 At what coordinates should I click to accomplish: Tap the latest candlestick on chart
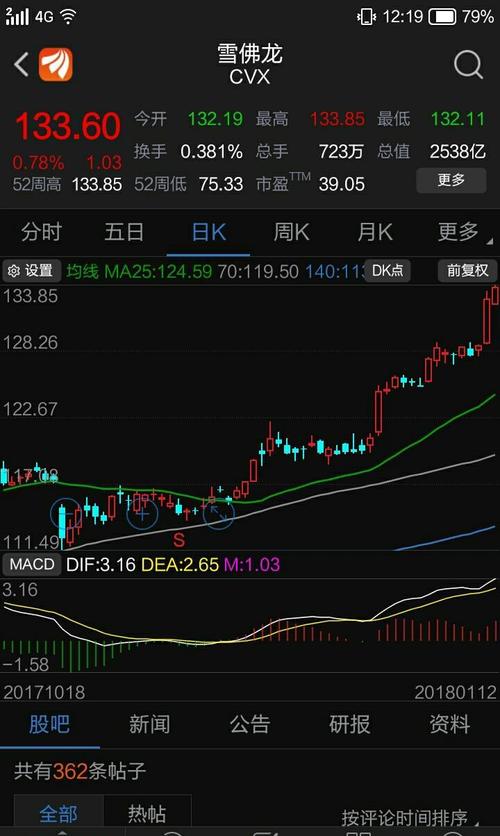pos(495,295)
